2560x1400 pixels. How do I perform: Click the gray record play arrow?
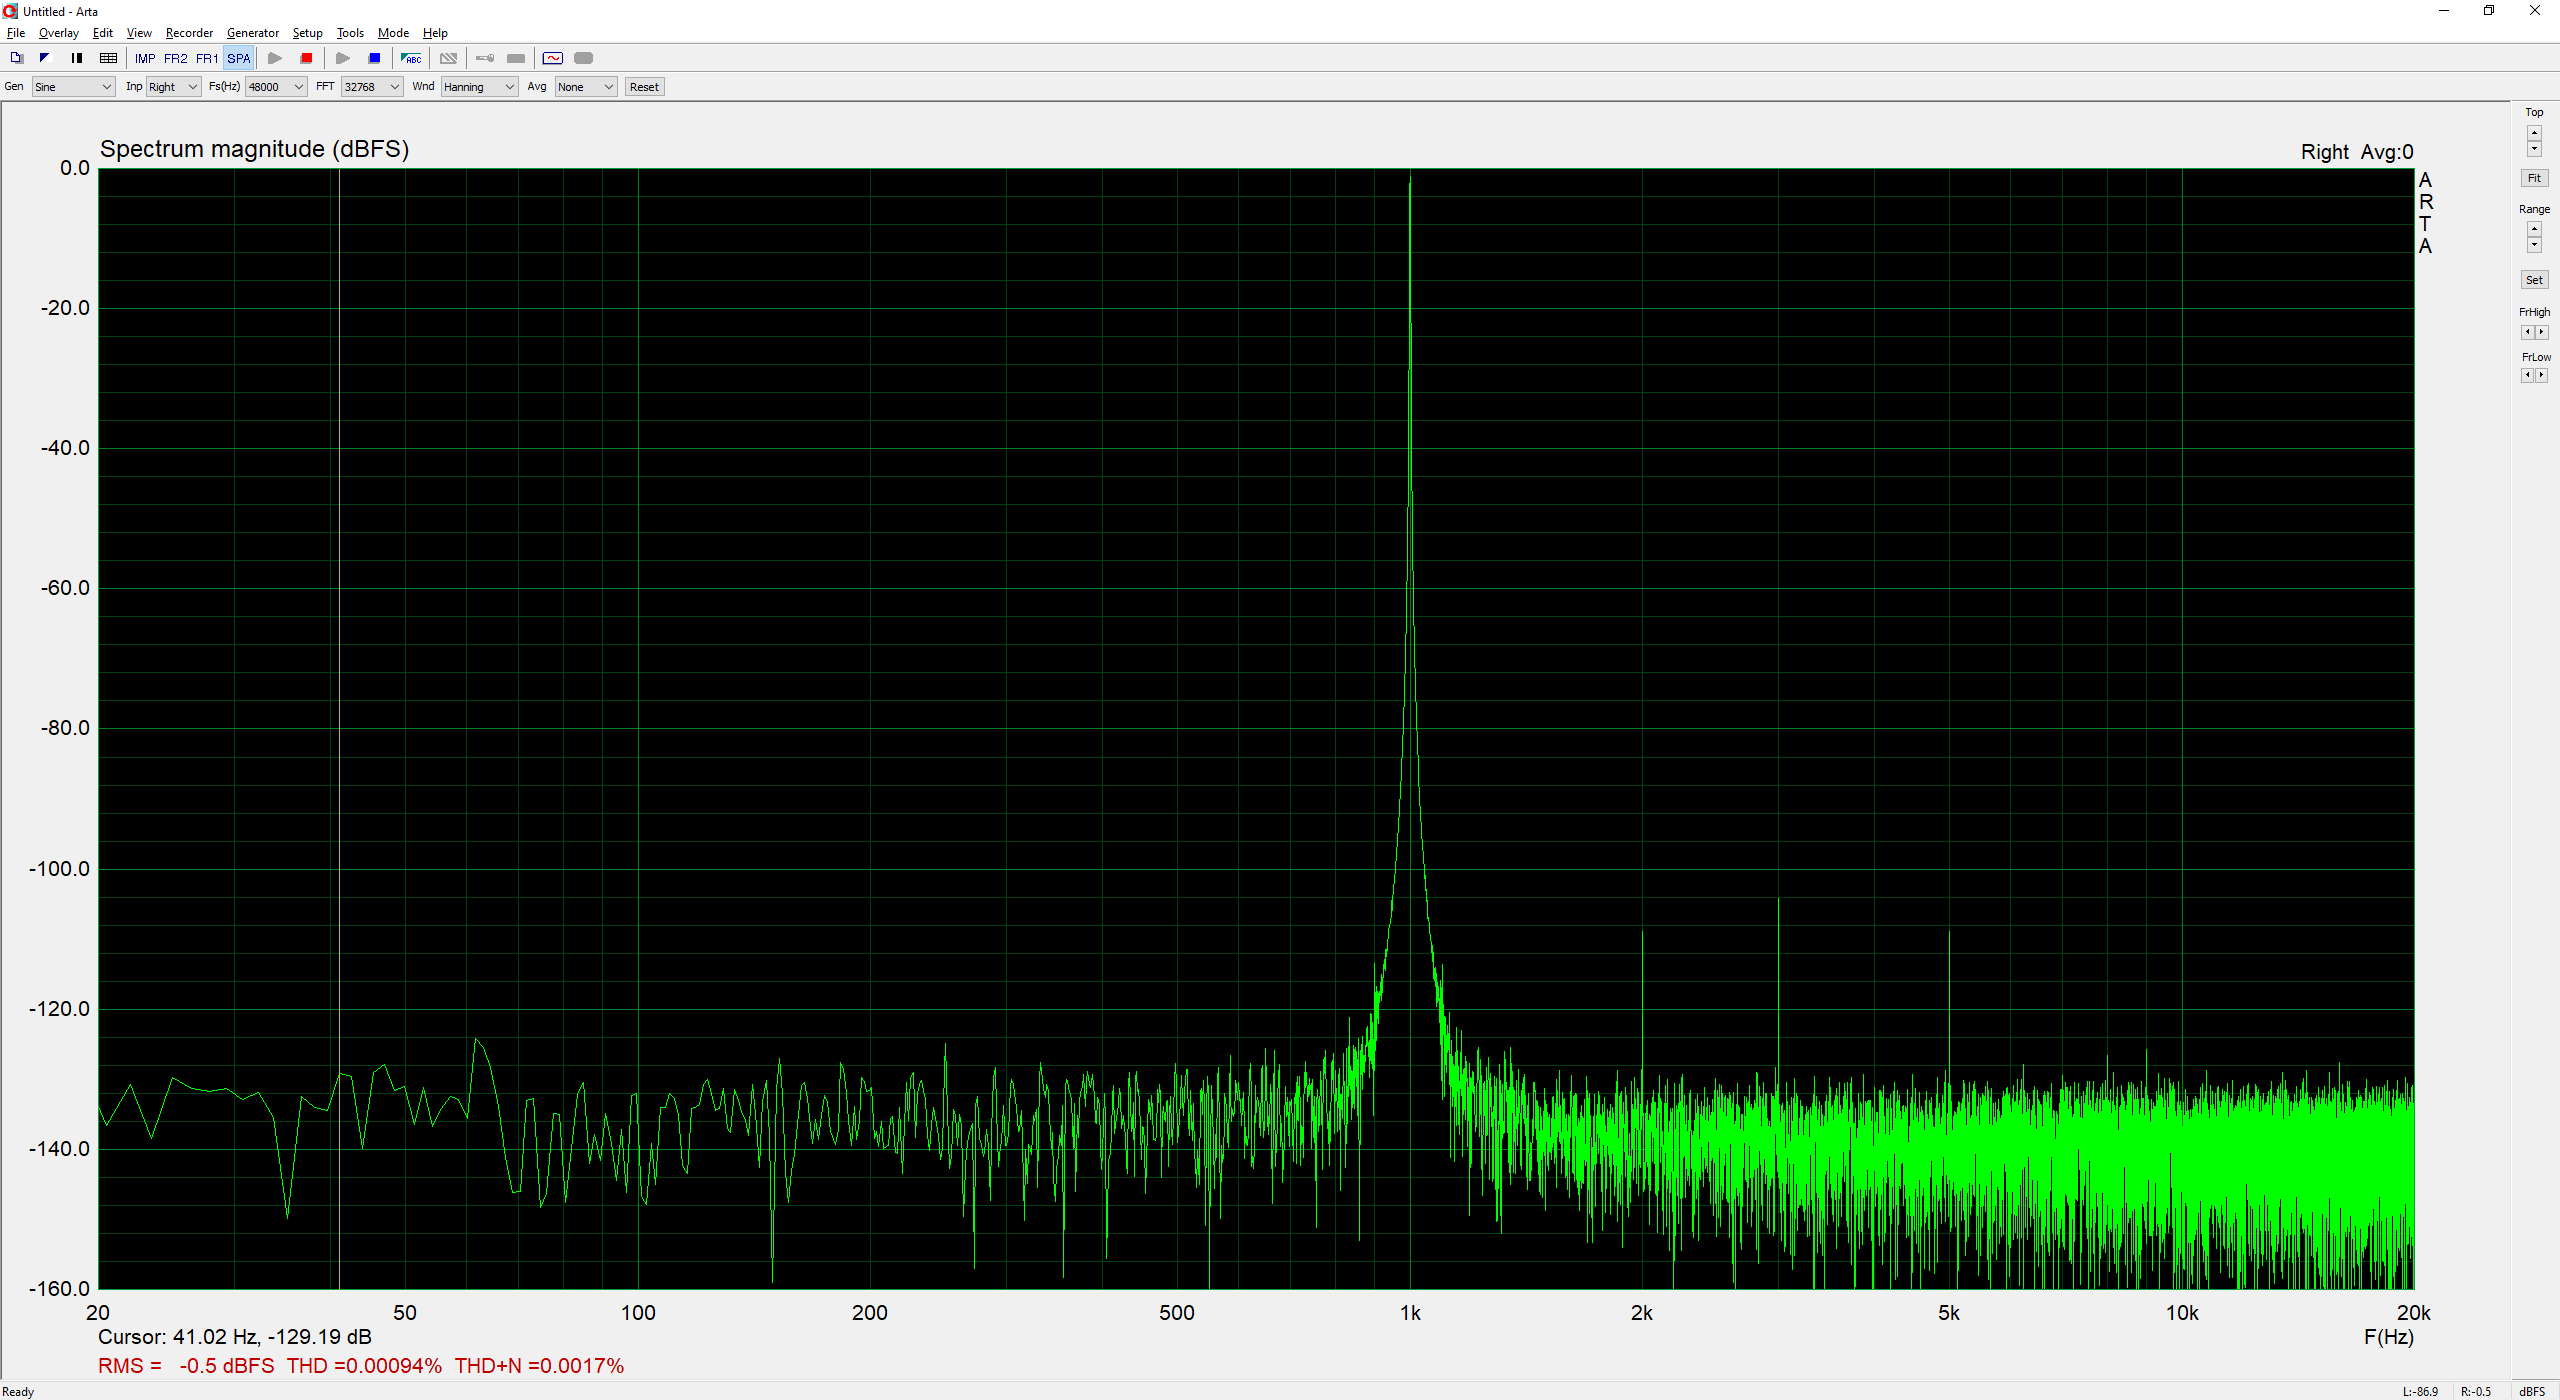tap(275, 58)
